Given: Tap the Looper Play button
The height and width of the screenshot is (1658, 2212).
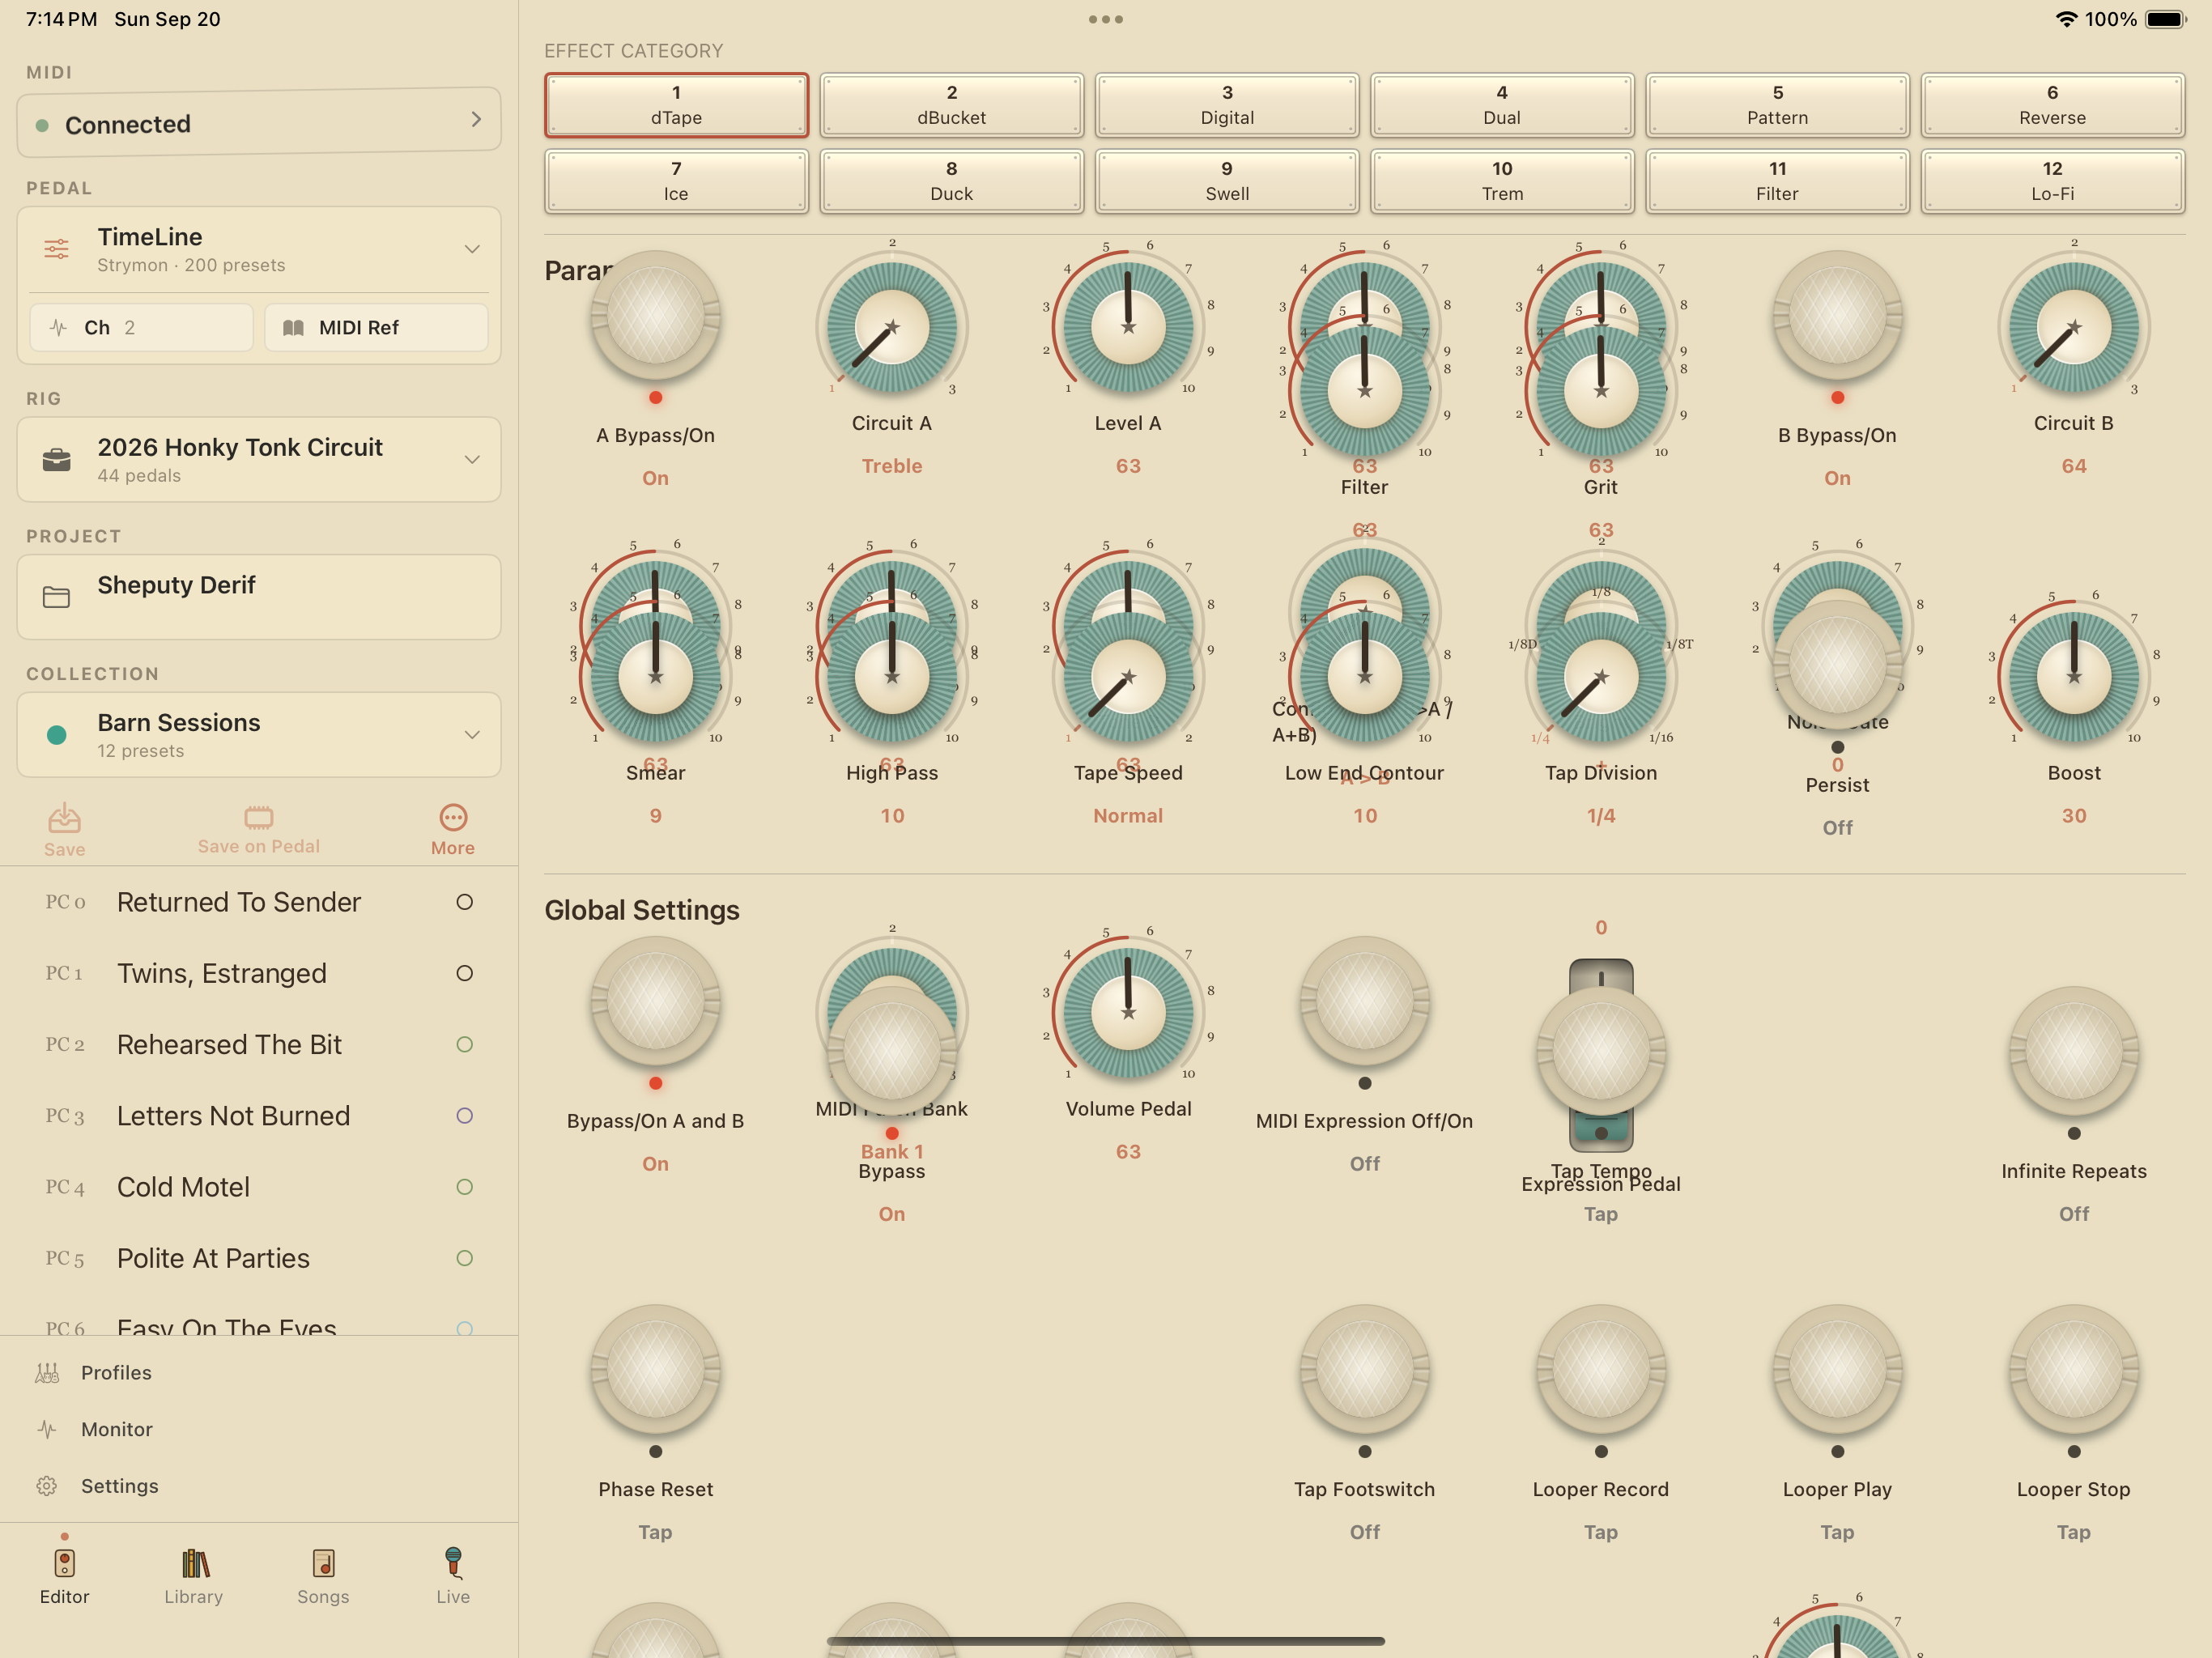Looking at the screenshot, I should 1837,1369.
